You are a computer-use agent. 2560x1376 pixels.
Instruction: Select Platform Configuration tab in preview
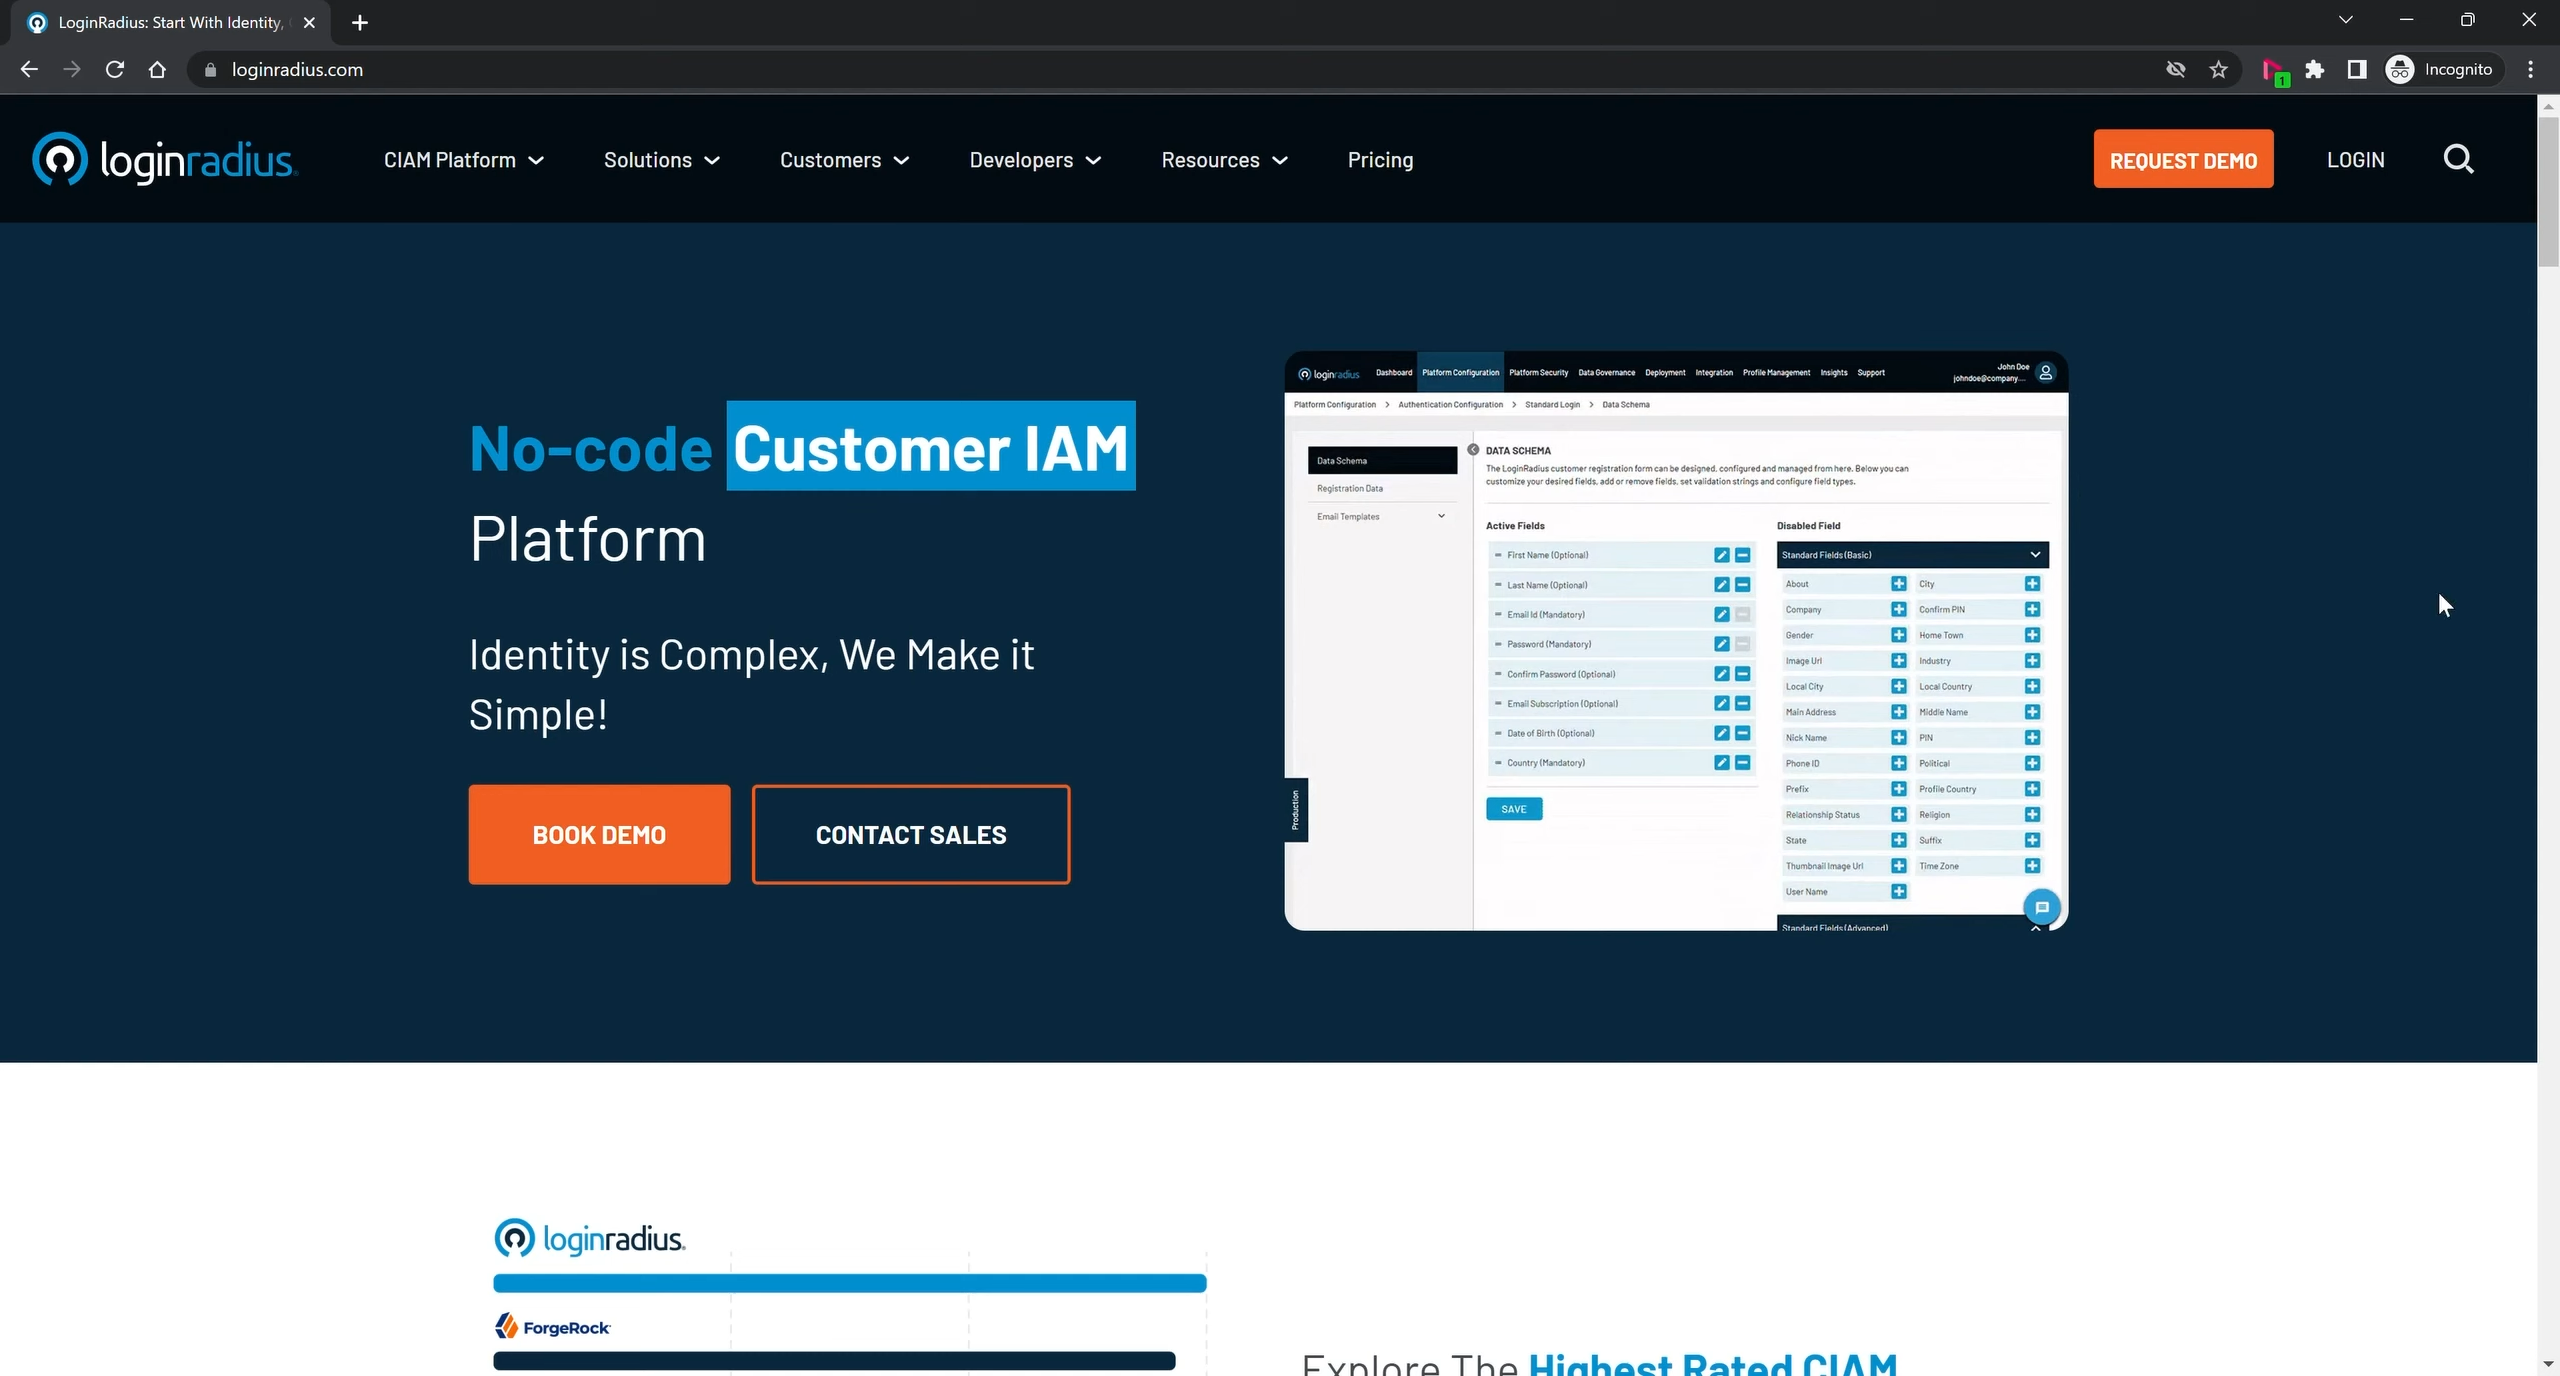(x=1460, y=372)
